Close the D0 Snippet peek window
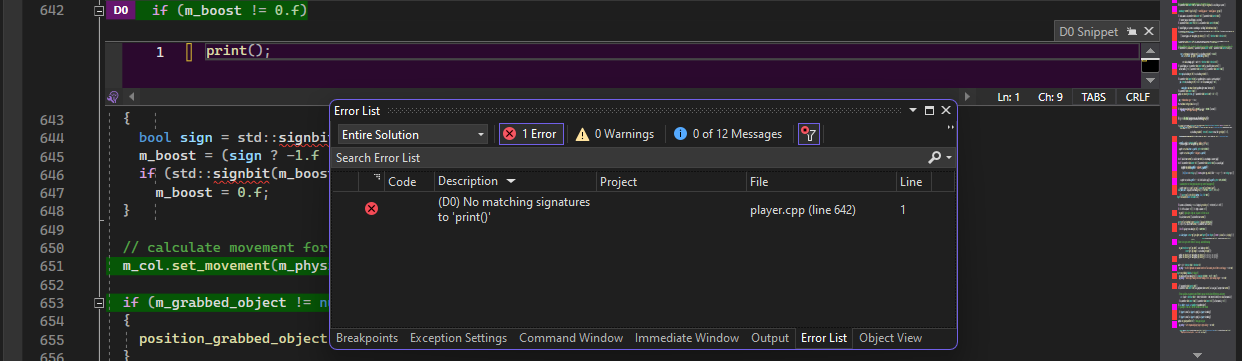1242x361 pixels. coord(1149,32)
